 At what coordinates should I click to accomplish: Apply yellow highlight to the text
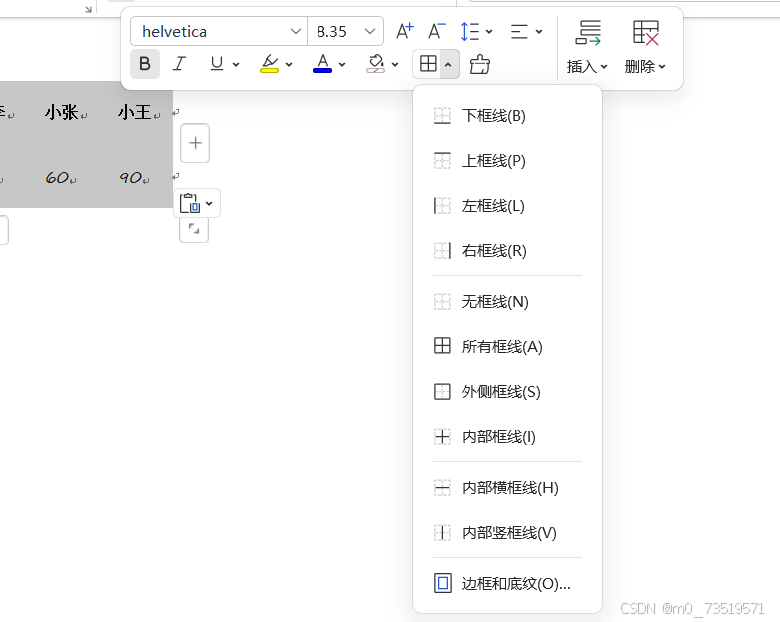[x=270, y=64]
